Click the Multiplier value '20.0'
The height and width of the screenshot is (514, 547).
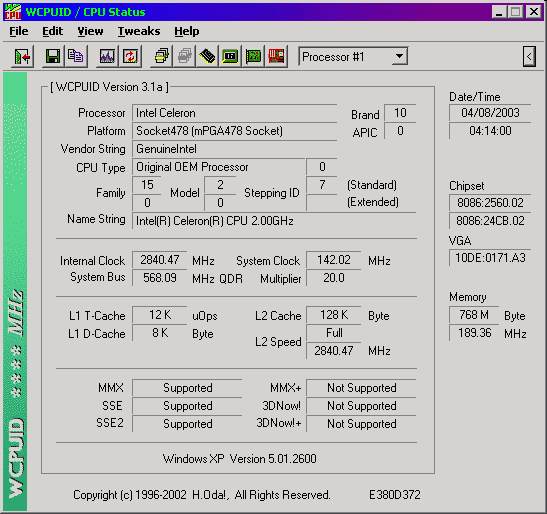coord(334,278)
